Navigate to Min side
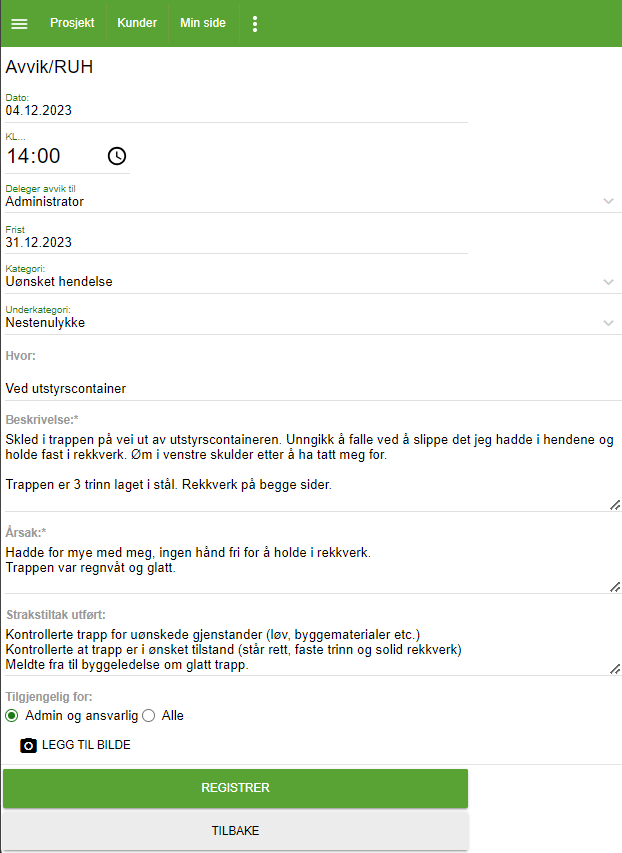The height and width of the screenshot is (853, 622). (x=203, y=23)
